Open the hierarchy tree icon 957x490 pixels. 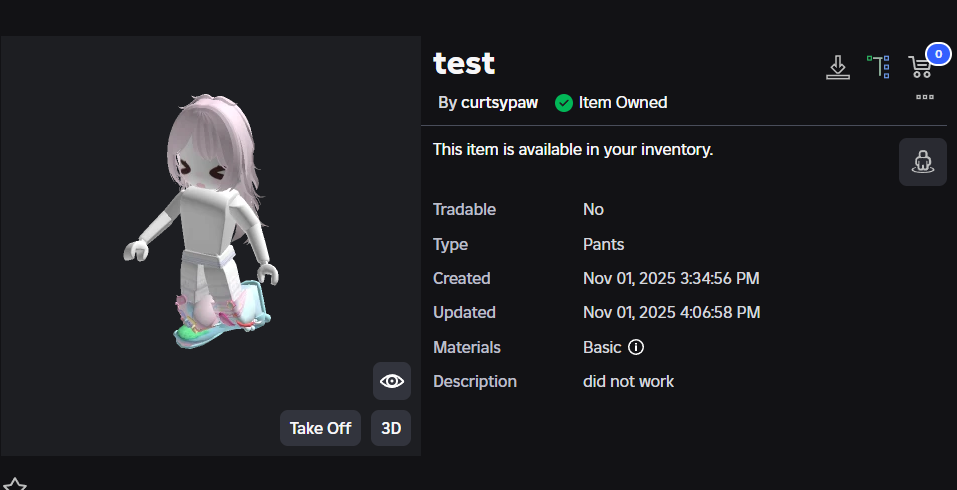click(x=879, y=67)
